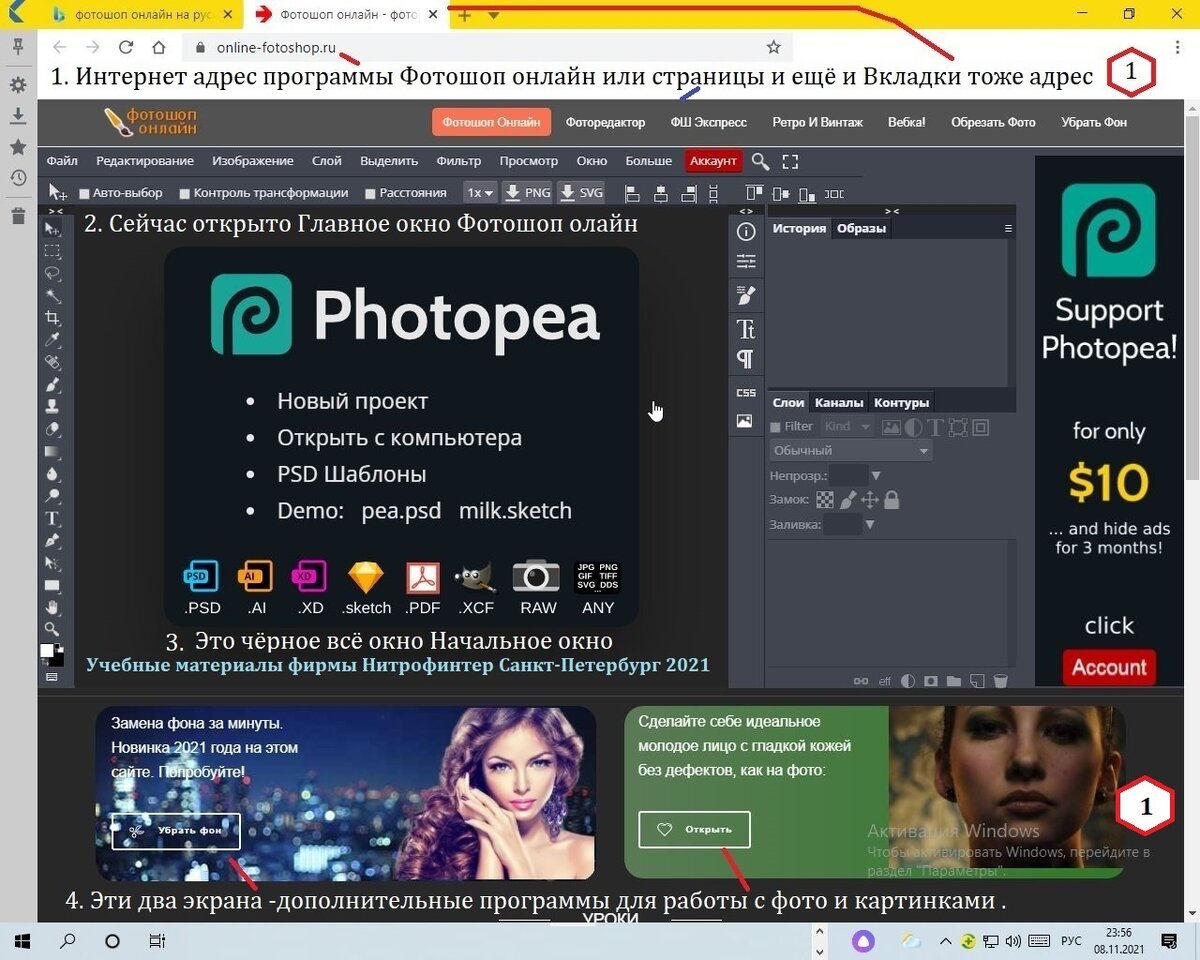Enable the Контроль трансформации checkbox
This screenshot has width=1200, height=960.
tap(185, 193)
